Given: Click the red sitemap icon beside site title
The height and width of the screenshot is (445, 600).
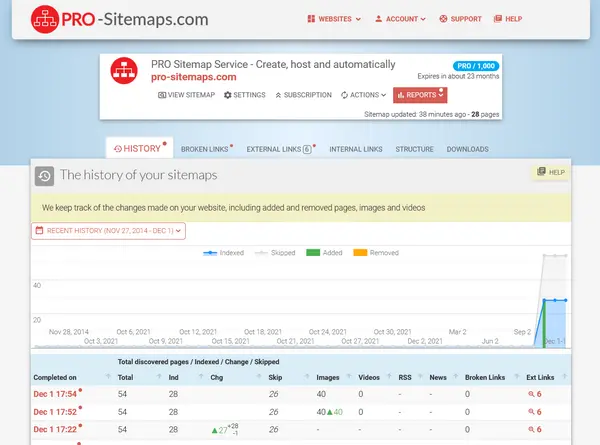Looking at the screenshot, I should click(126, 70).
